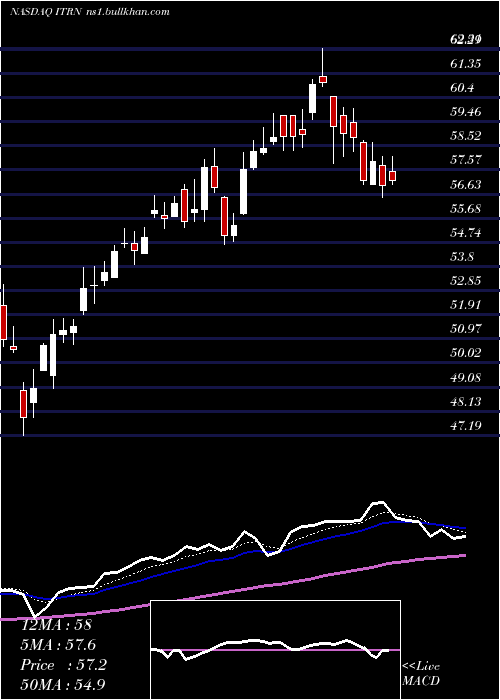The width and height of the screenshot is (500, 700).
Task: Select the 50MA : 54.9 readout
Action: pos(64,684)
